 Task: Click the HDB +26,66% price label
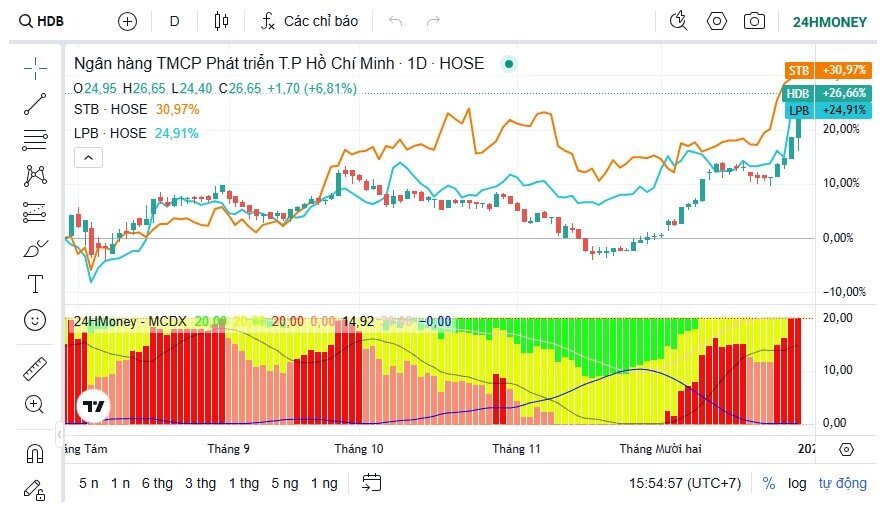tap(827, 93)
